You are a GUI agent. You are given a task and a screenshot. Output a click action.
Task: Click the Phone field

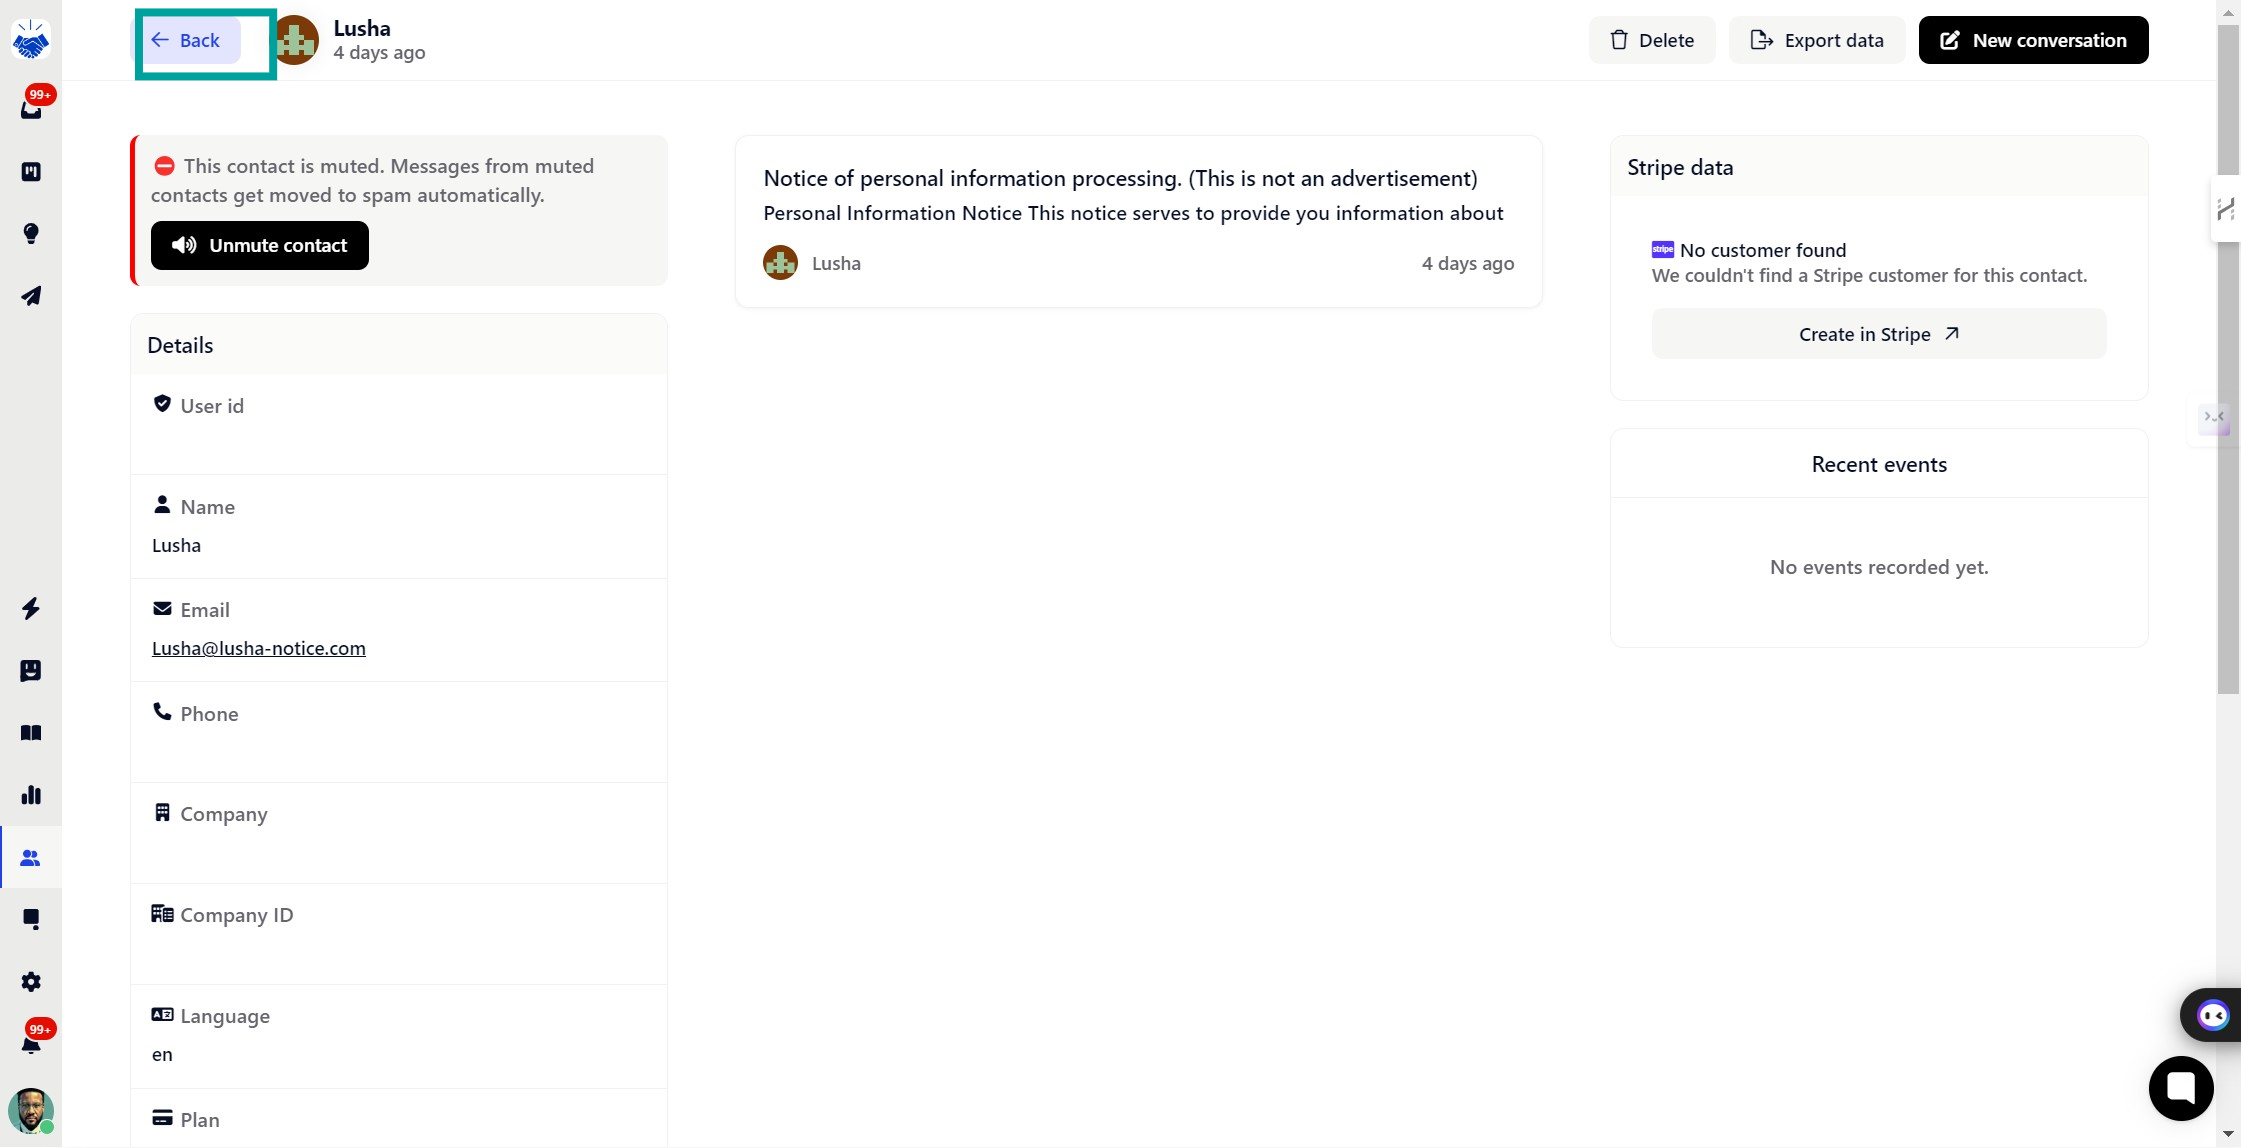(399, 732)
